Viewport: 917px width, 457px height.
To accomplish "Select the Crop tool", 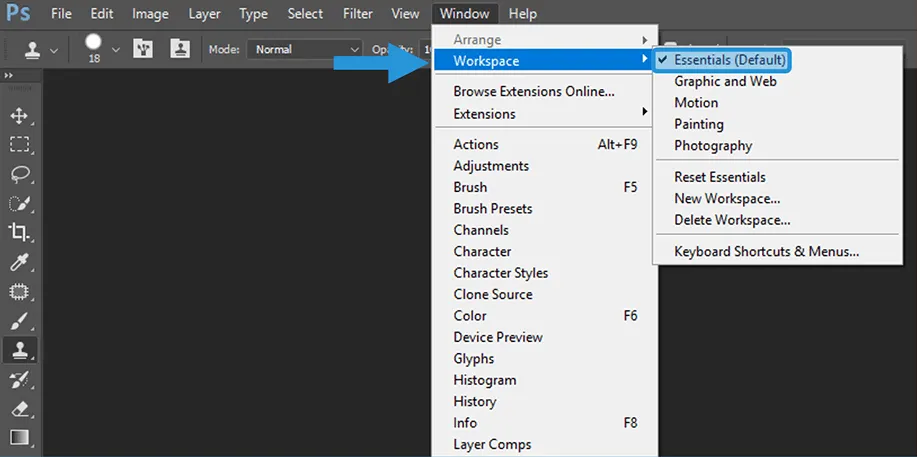I will (x=19, y=232).
